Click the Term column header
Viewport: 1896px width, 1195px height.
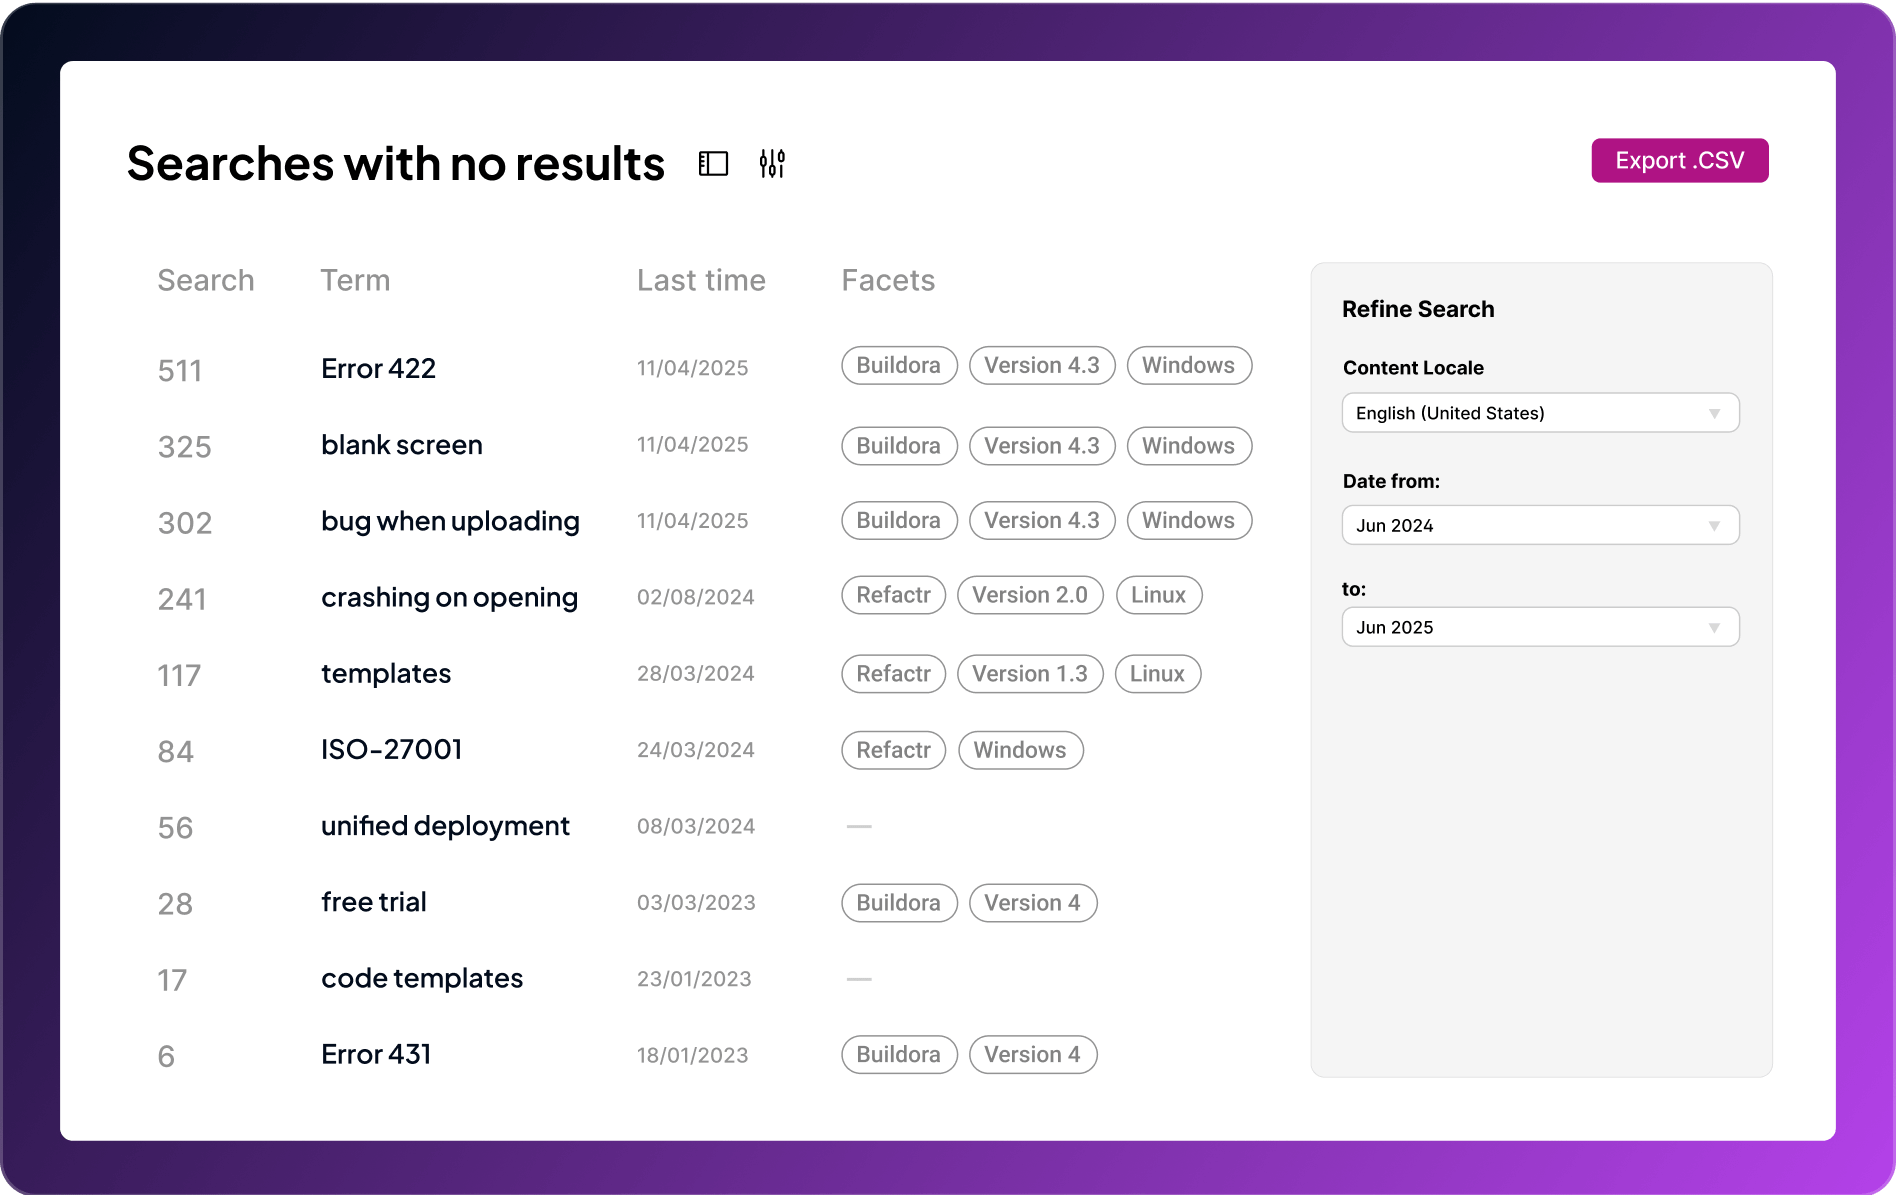point(355,280)
